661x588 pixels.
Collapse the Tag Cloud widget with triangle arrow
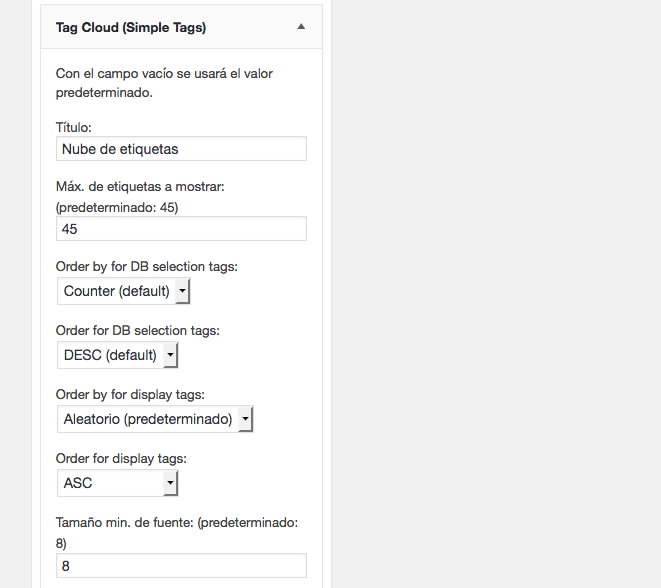[x=301, y=28]
